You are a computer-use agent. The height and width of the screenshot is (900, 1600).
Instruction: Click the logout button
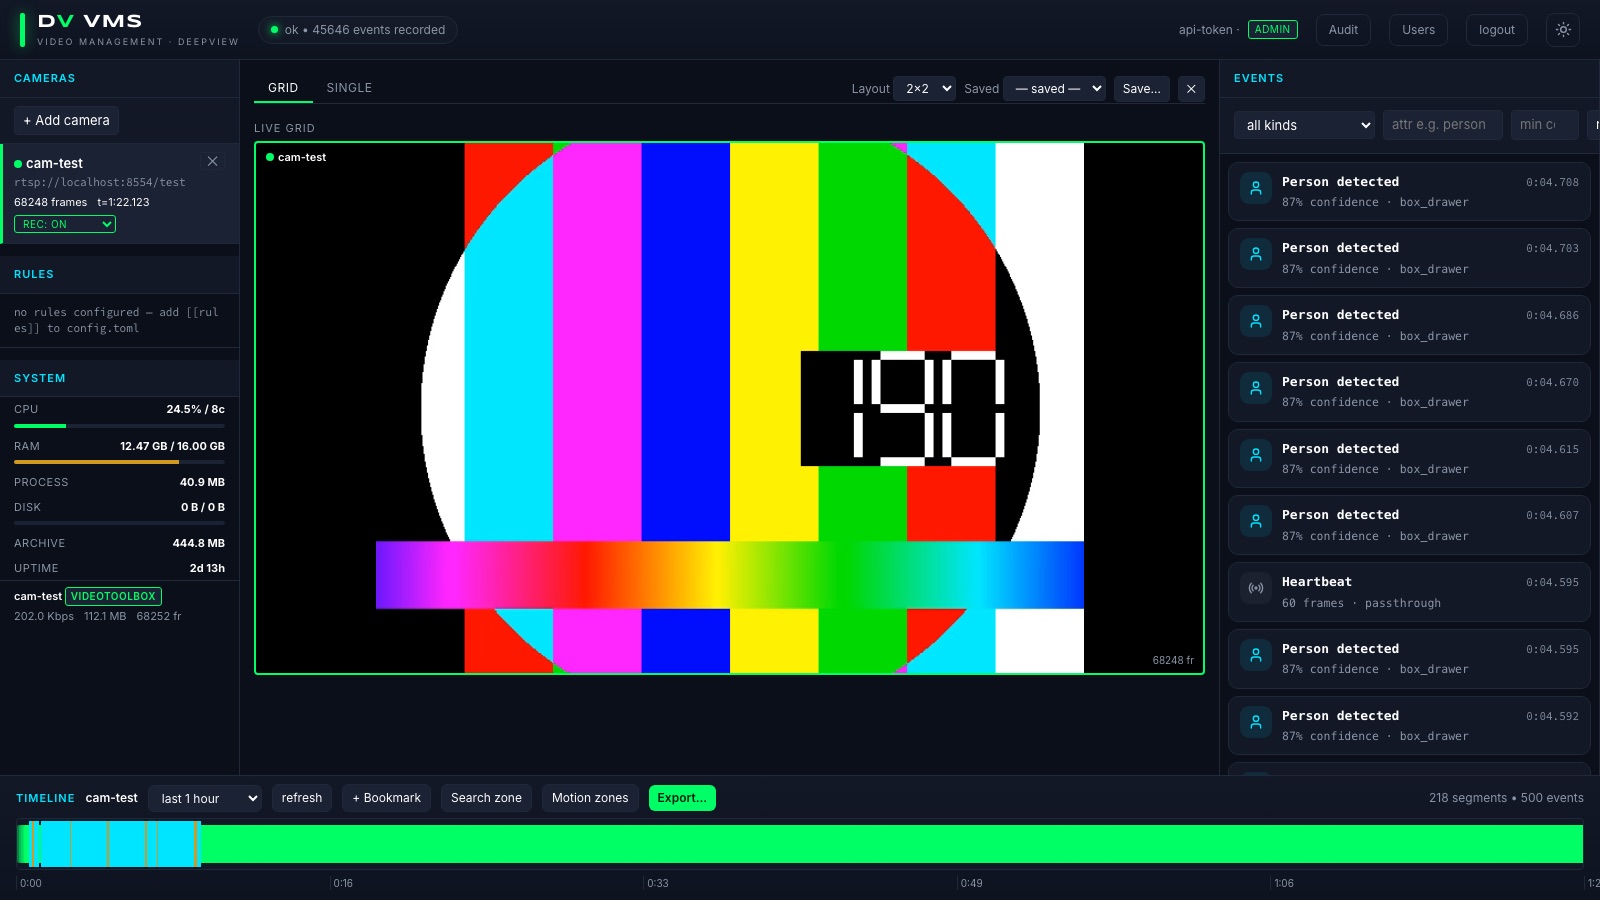pyautogui.click(x=1497, y=30)
